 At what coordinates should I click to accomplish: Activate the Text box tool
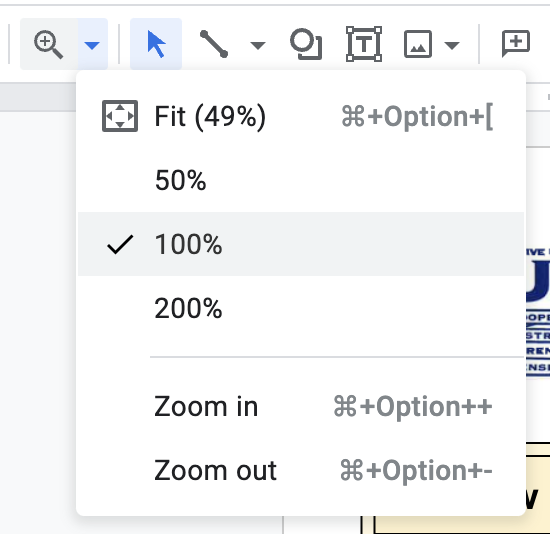pyautogui.click(x=364, y=44)
